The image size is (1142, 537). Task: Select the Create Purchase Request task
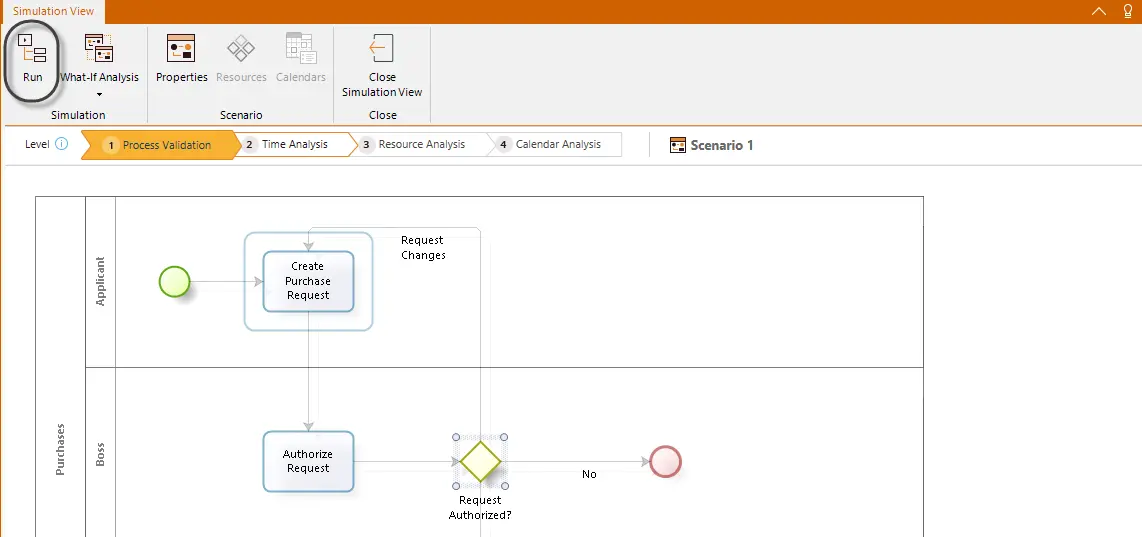[x=308, y=281]
